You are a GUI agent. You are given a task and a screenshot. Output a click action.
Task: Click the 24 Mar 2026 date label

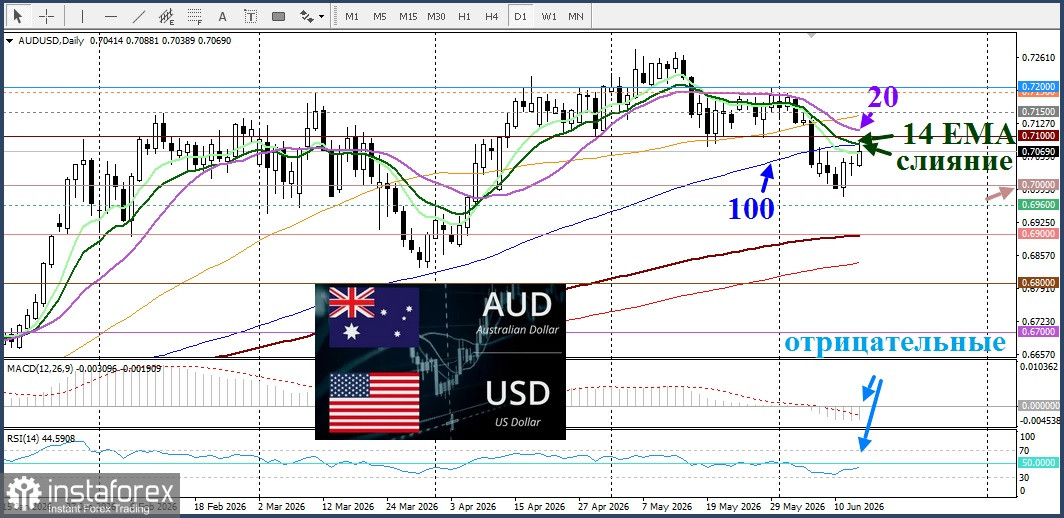pos(414,506)
